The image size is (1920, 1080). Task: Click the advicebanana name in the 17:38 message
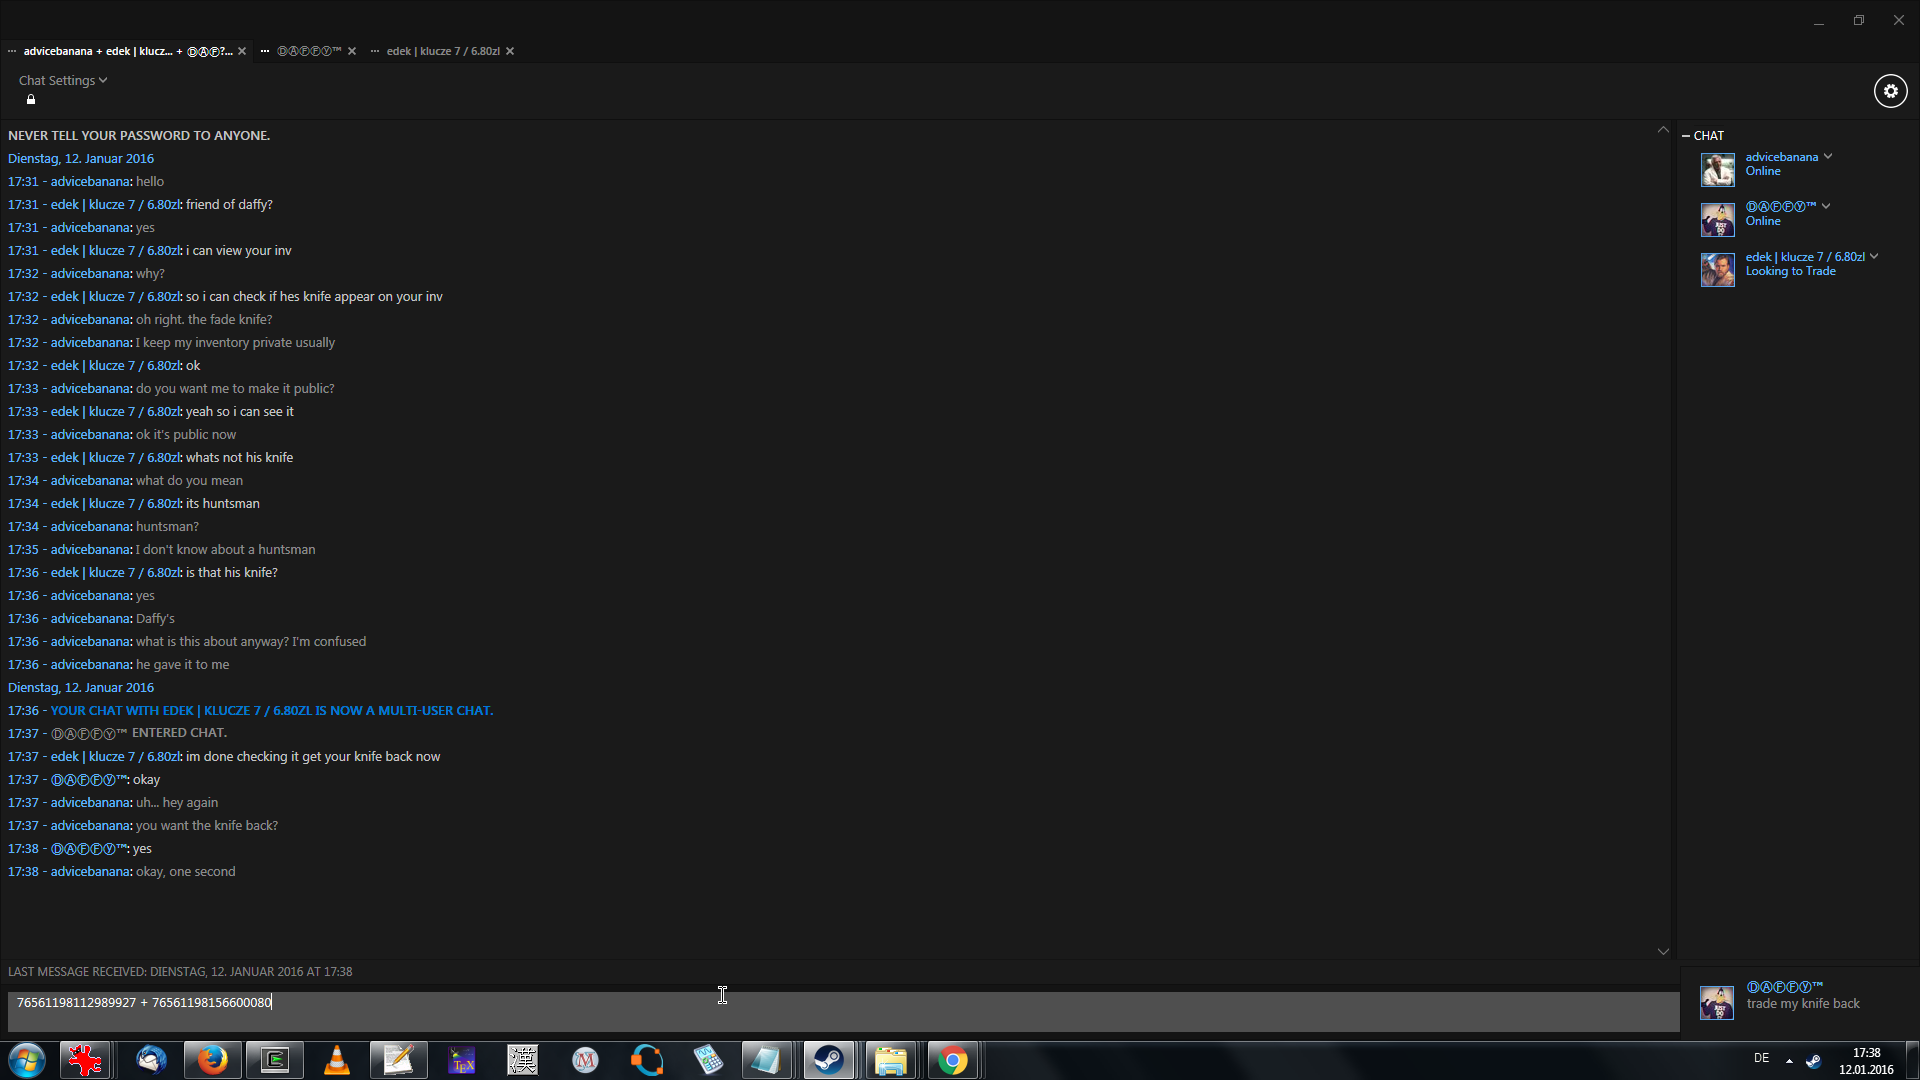[91, 871]
